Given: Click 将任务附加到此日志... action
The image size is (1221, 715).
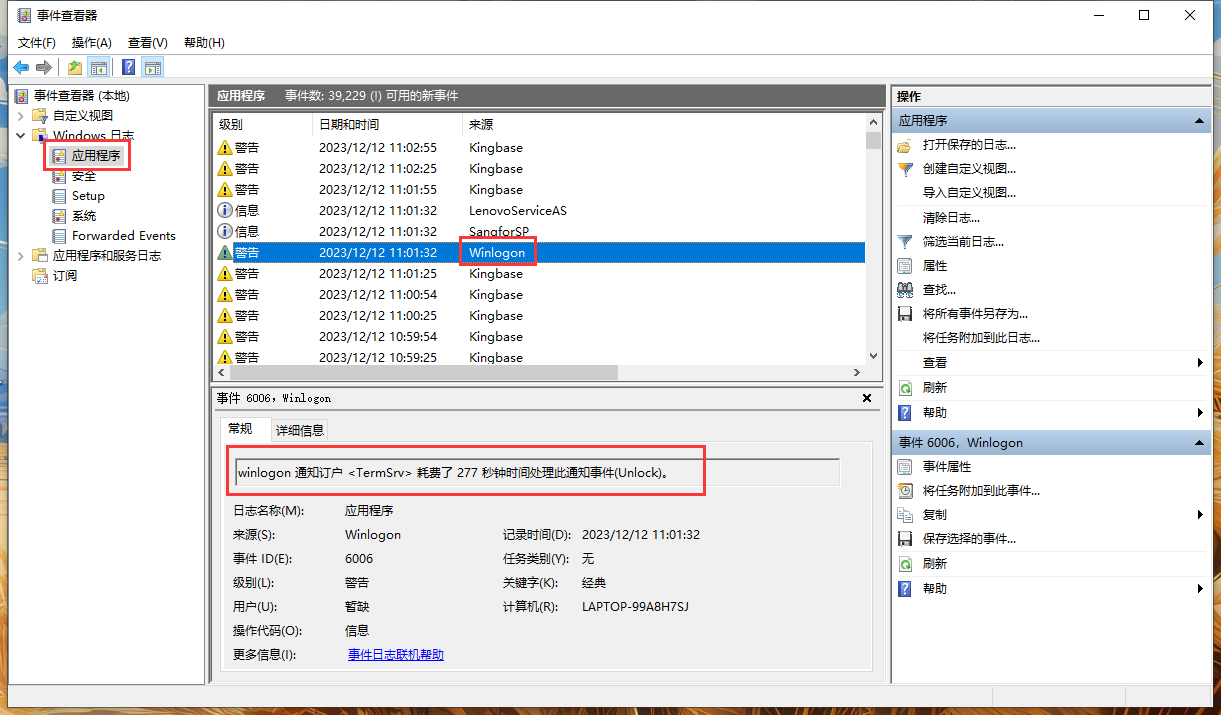Looking at the screenshot, I should [x=981, y=339].
